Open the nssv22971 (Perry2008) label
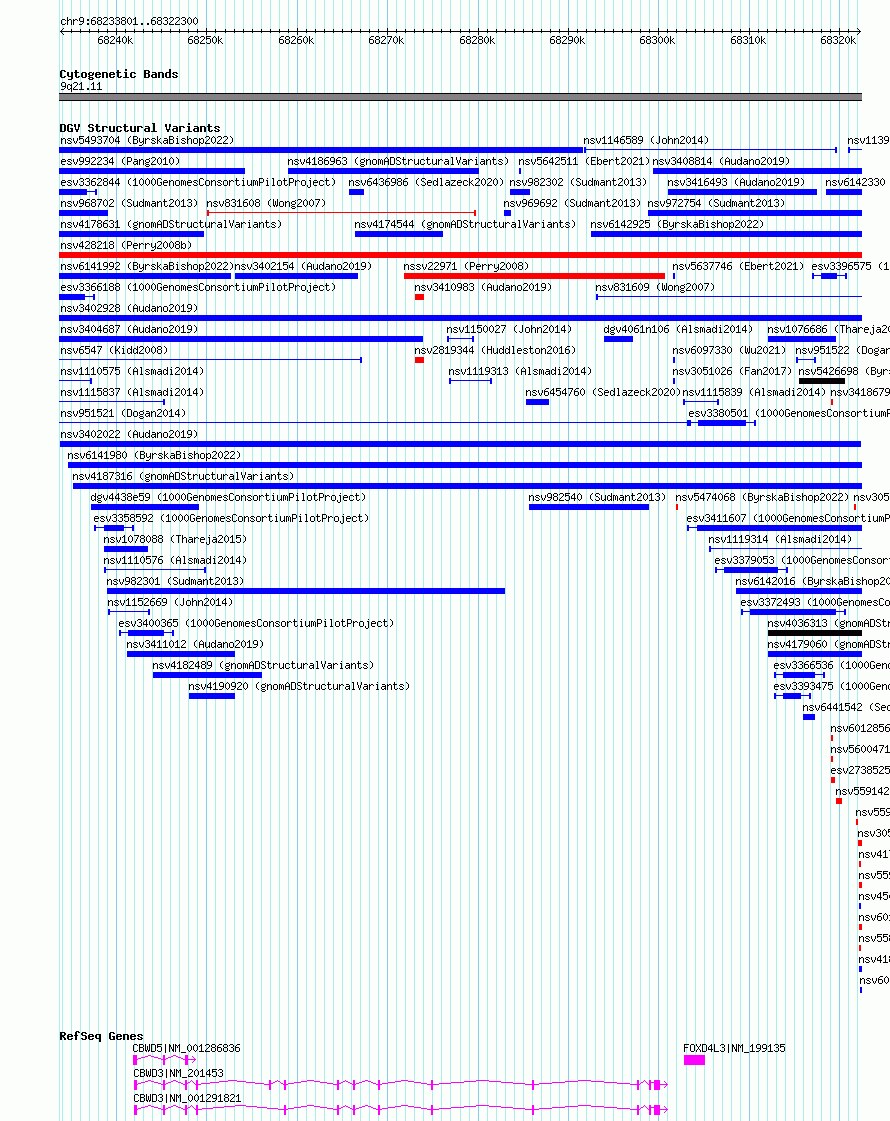890x1121 pixels. point(466,266)
